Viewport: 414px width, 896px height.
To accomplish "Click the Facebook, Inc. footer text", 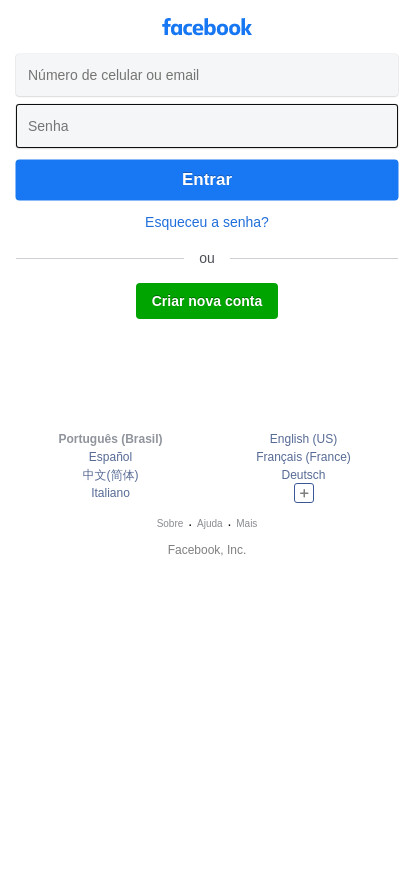I will click(207, 550).
